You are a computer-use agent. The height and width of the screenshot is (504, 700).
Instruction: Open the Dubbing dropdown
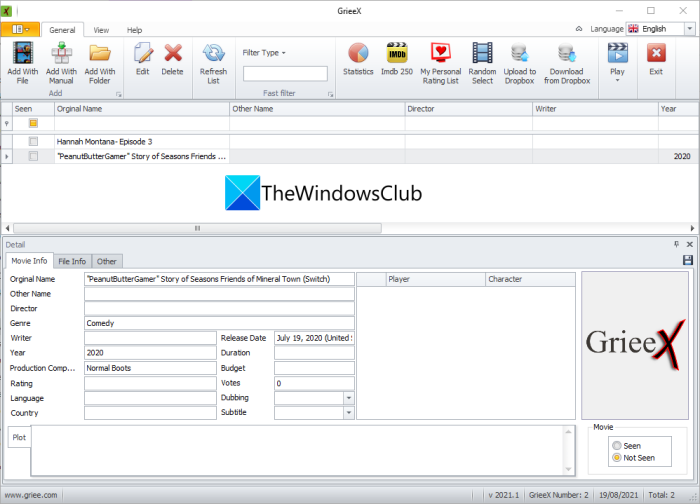[349, 398]
